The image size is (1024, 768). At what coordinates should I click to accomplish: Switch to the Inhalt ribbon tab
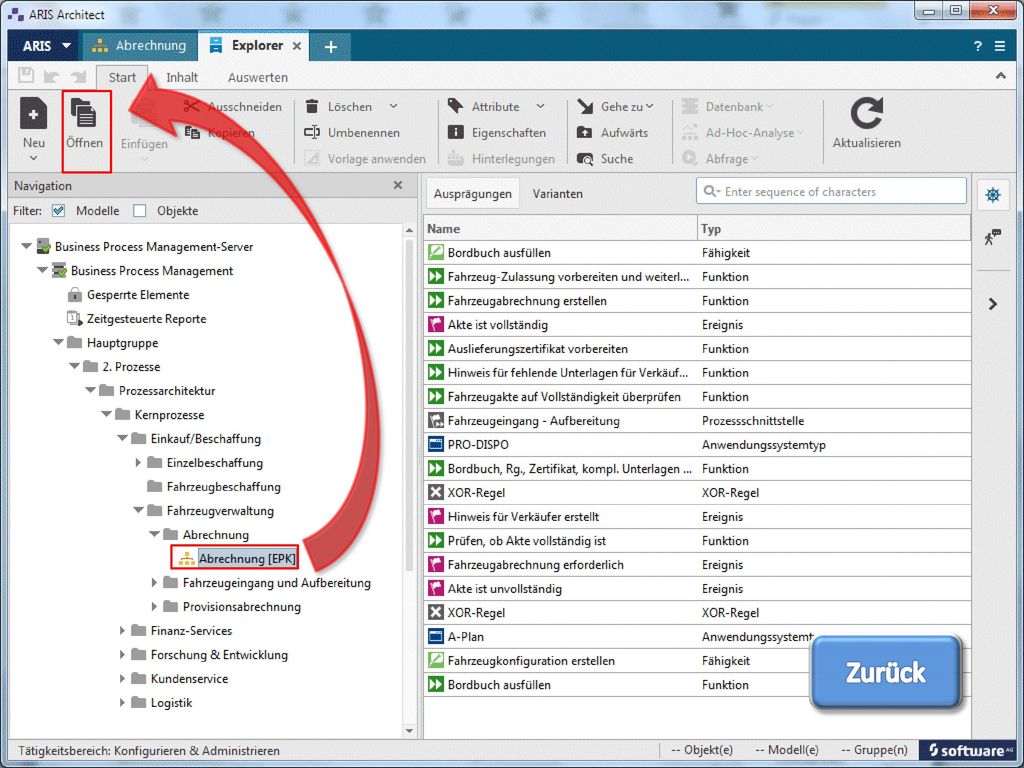[x=182, y=77]
